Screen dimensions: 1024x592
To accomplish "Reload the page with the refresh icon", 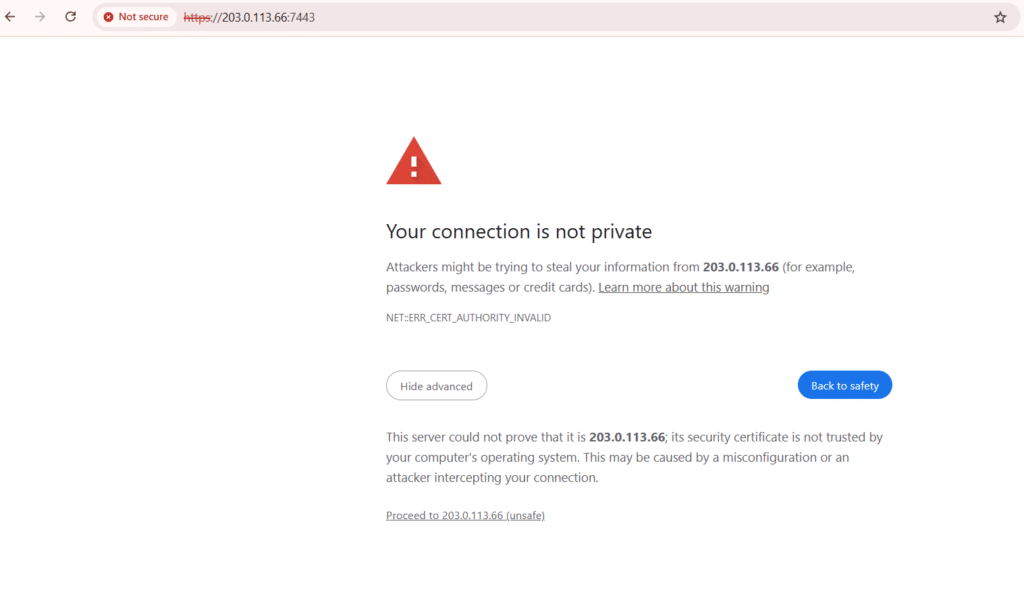I will click(x=71, y=17).
